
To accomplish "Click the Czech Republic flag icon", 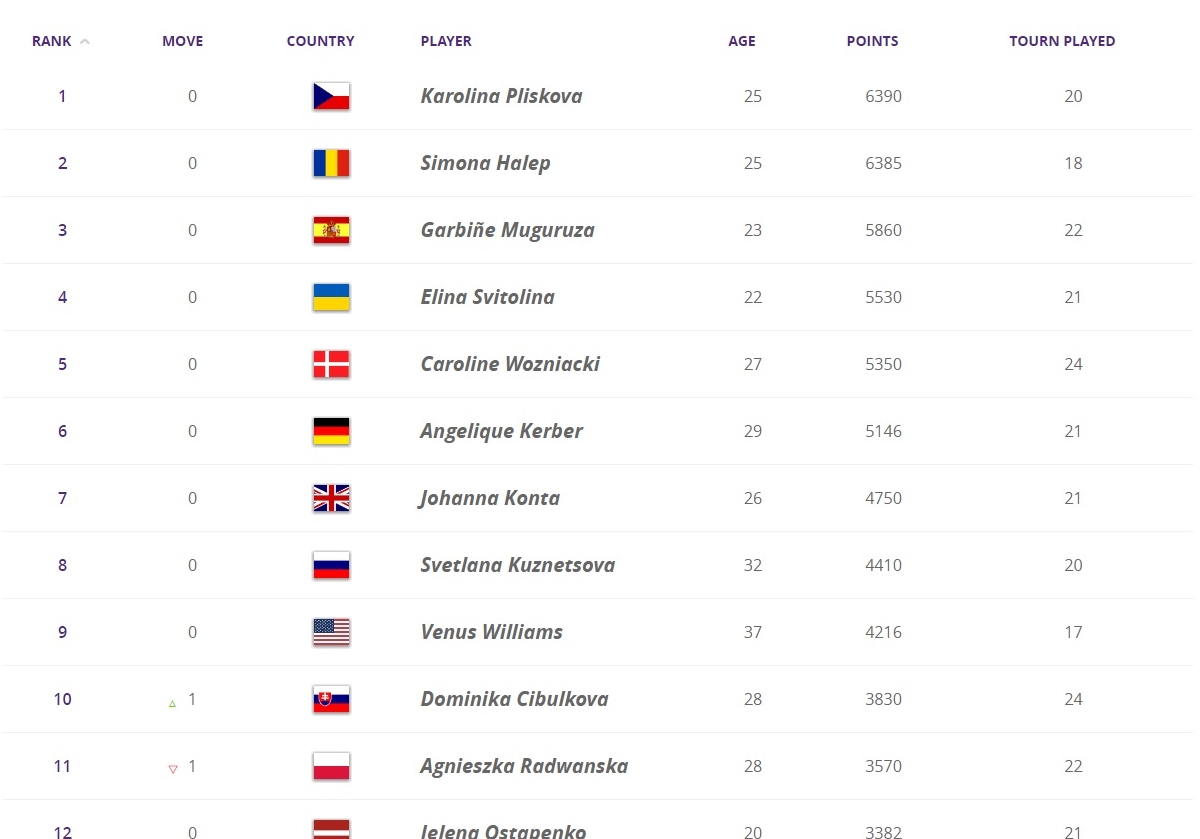I will (x=331, y=97).
